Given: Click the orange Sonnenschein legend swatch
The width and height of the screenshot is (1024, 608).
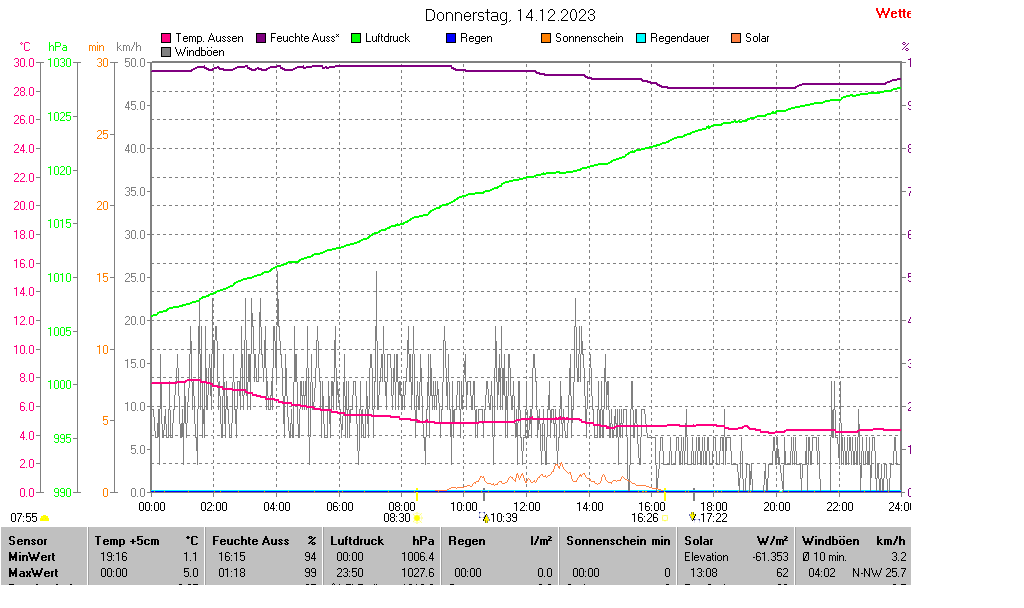Looking at the screenshot, I should point(546,38).
